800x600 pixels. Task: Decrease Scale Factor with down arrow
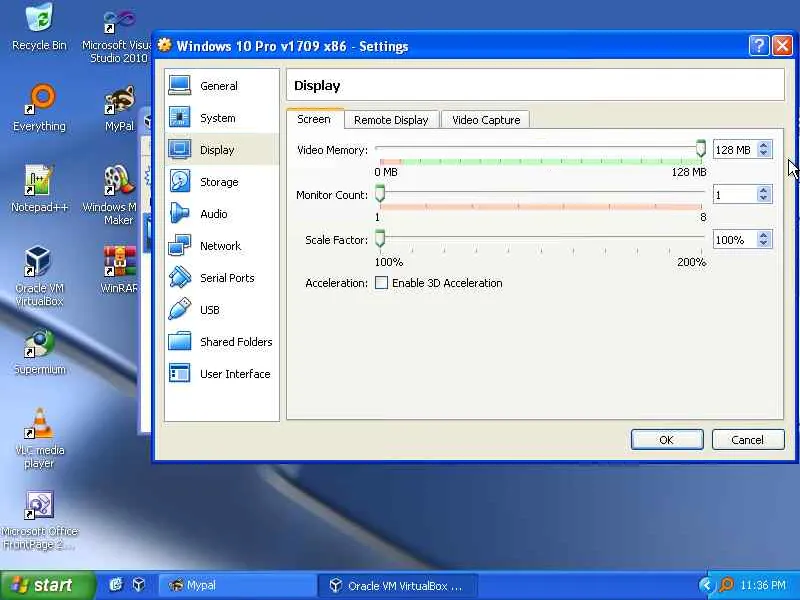tap(763, 243)
